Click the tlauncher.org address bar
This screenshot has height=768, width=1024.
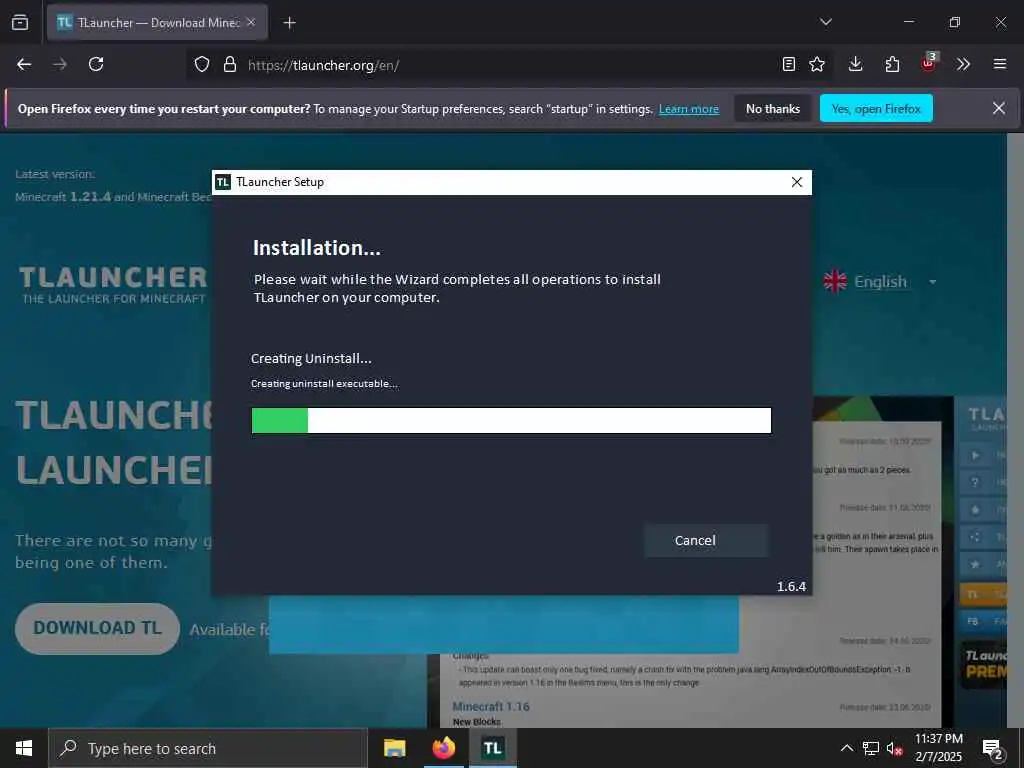[509, 65]
